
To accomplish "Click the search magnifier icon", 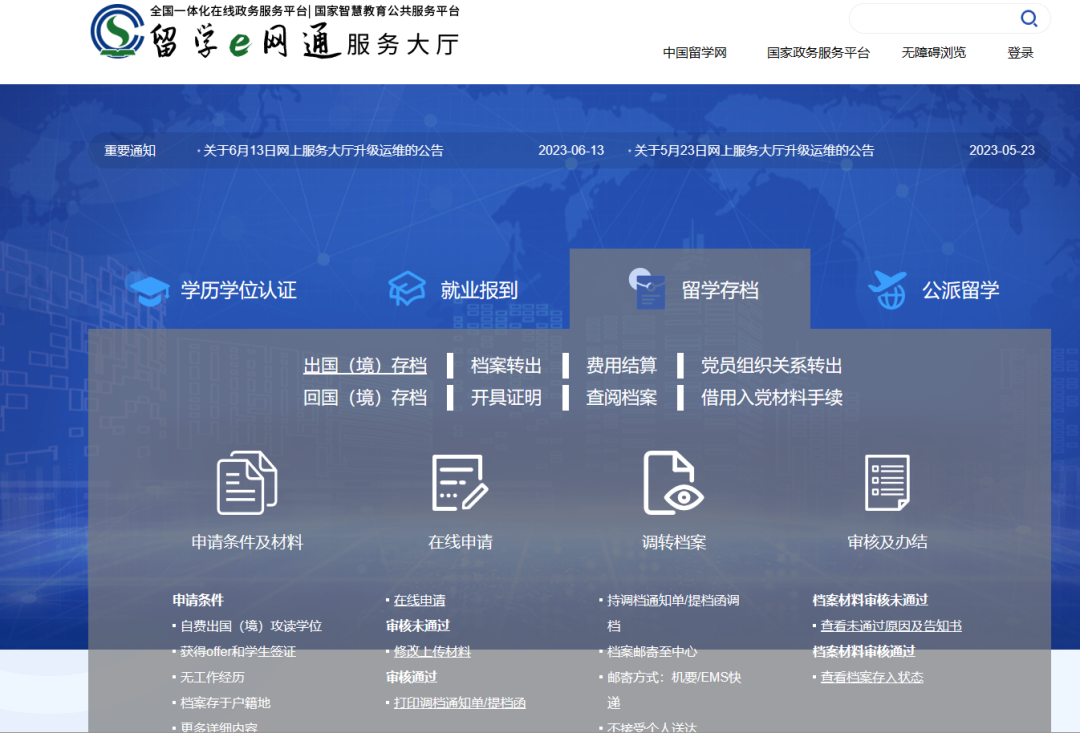I will 1028,18.
